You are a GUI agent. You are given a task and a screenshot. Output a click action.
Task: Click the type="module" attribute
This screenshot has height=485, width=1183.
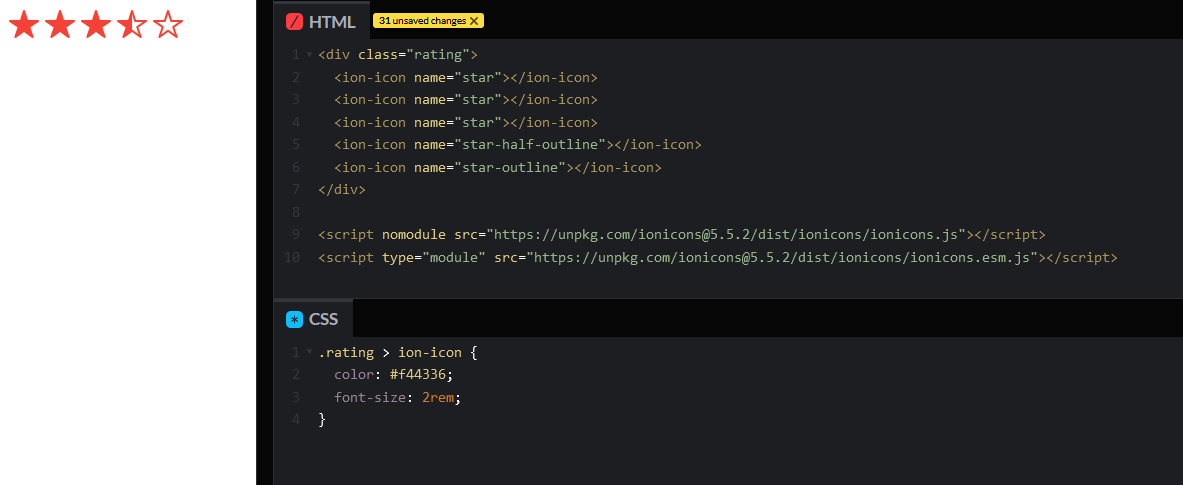434,257
